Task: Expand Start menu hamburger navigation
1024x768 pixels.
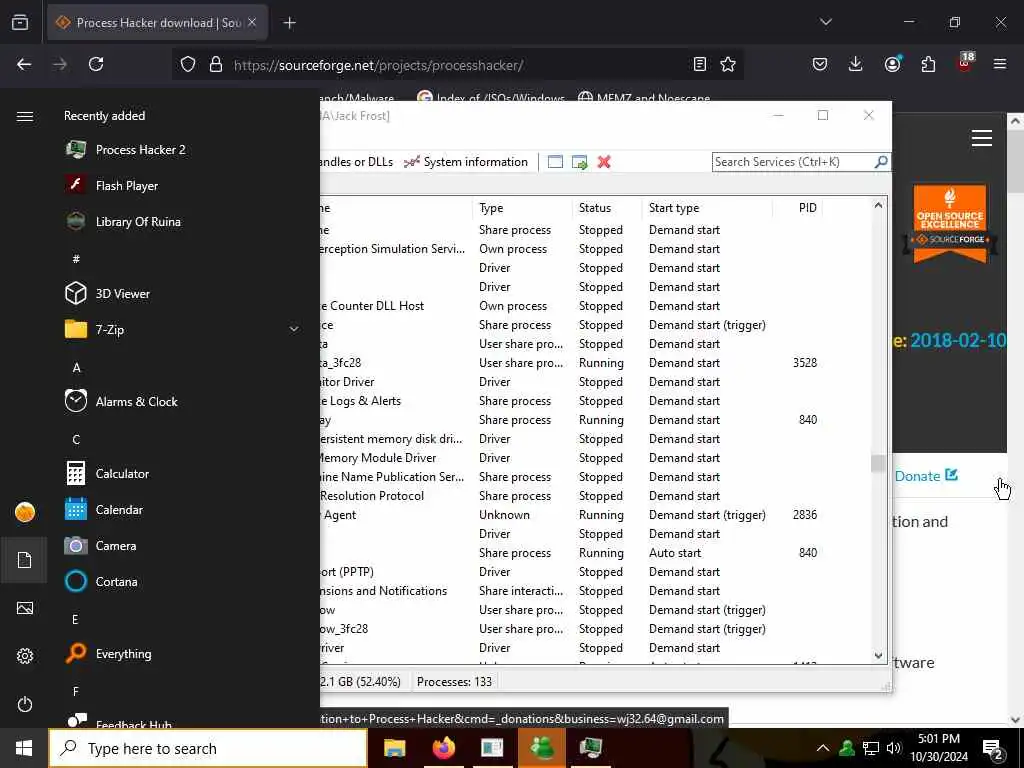Action: 25,116
